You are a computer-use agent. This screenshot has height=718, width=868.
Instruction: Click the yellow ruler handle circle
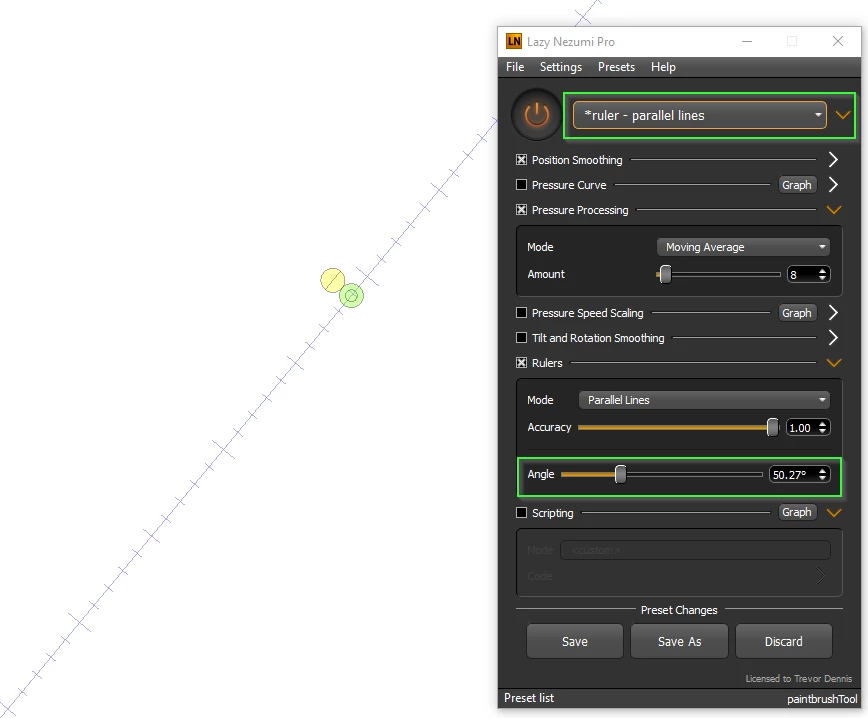tap(333, 280)
